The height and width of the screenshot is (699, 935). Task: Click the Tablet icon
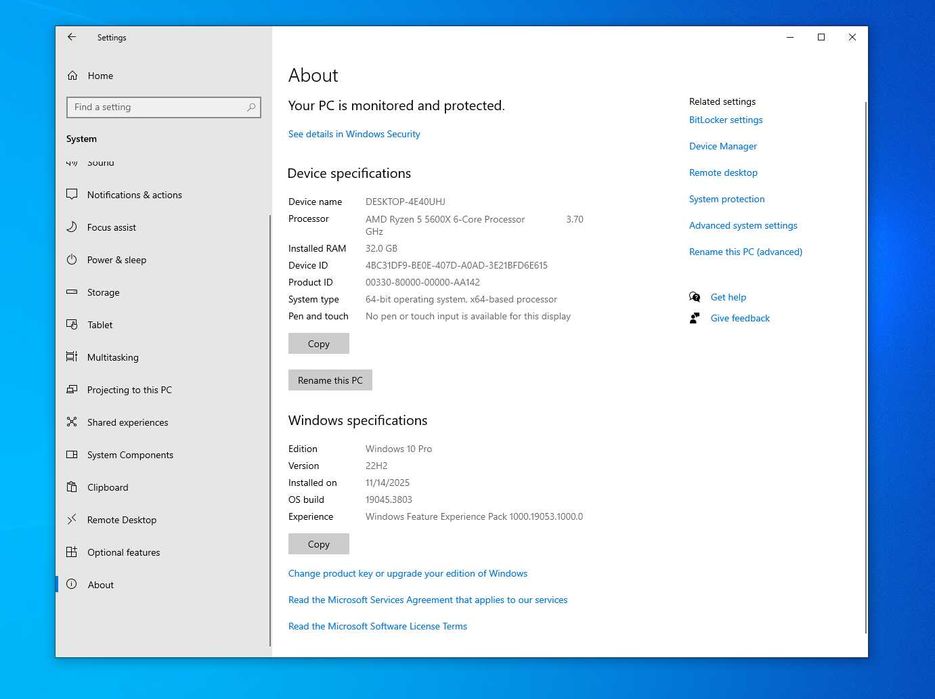tap(72, 324)
